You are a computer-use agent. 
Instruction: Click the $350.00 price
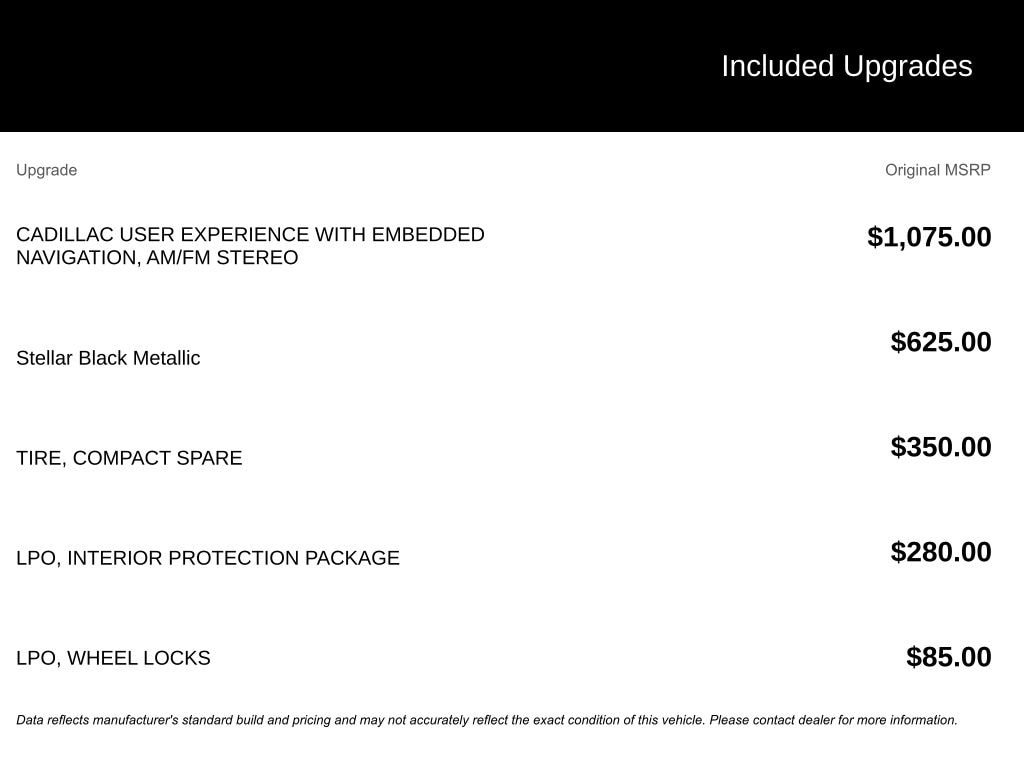(x=941, y=447)
